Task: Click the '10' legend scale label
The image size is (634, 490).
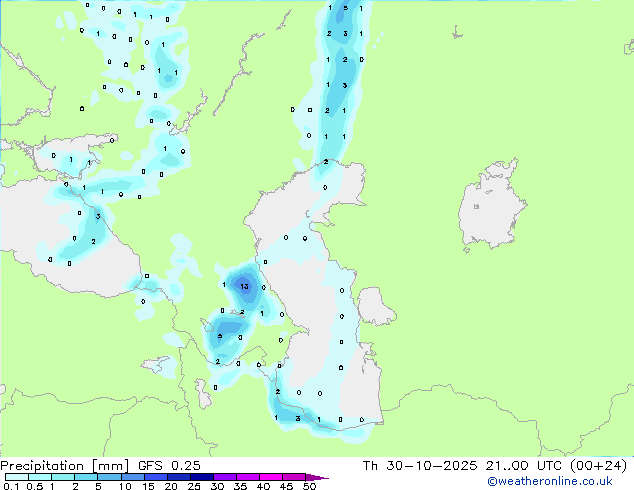Action: point(125,486)
